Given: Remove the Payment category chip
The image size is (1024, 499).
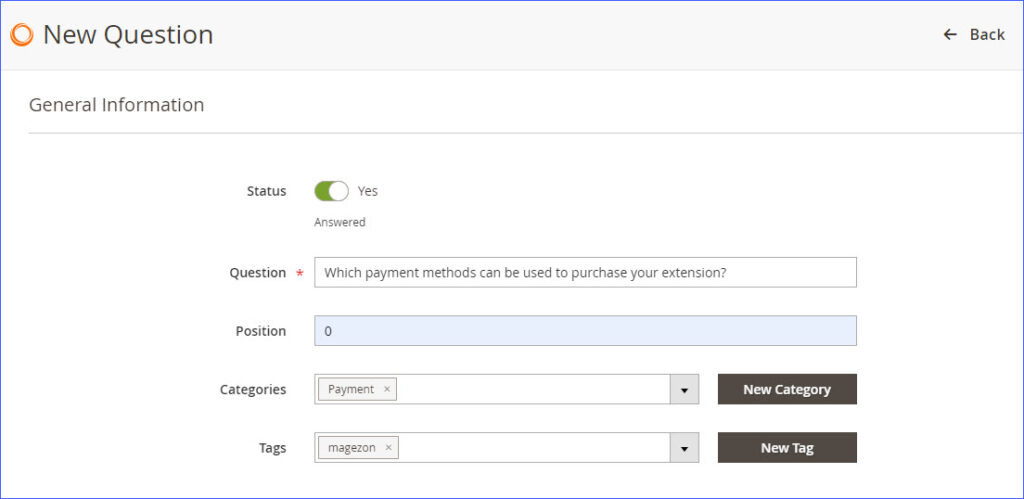Looking at the screenshot, I should (387, 389).
